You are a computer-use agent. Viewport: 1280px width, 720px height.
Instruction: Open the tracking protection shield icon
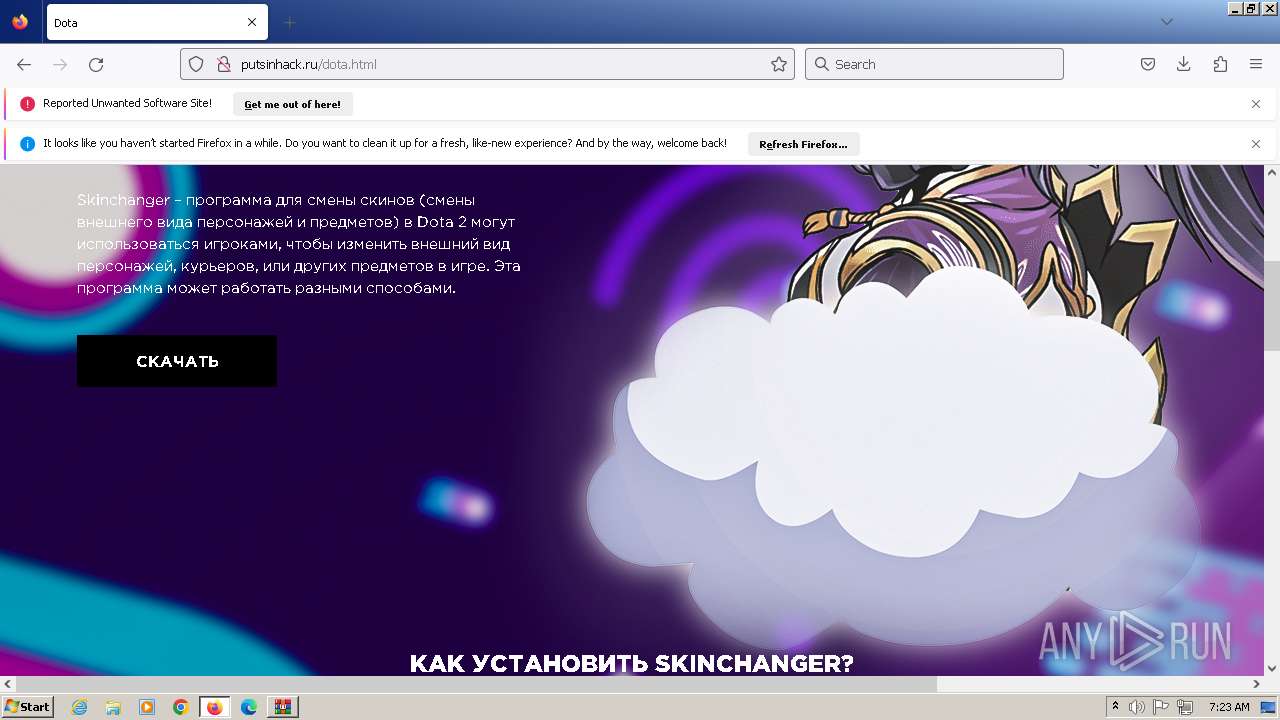pos(197,64)
